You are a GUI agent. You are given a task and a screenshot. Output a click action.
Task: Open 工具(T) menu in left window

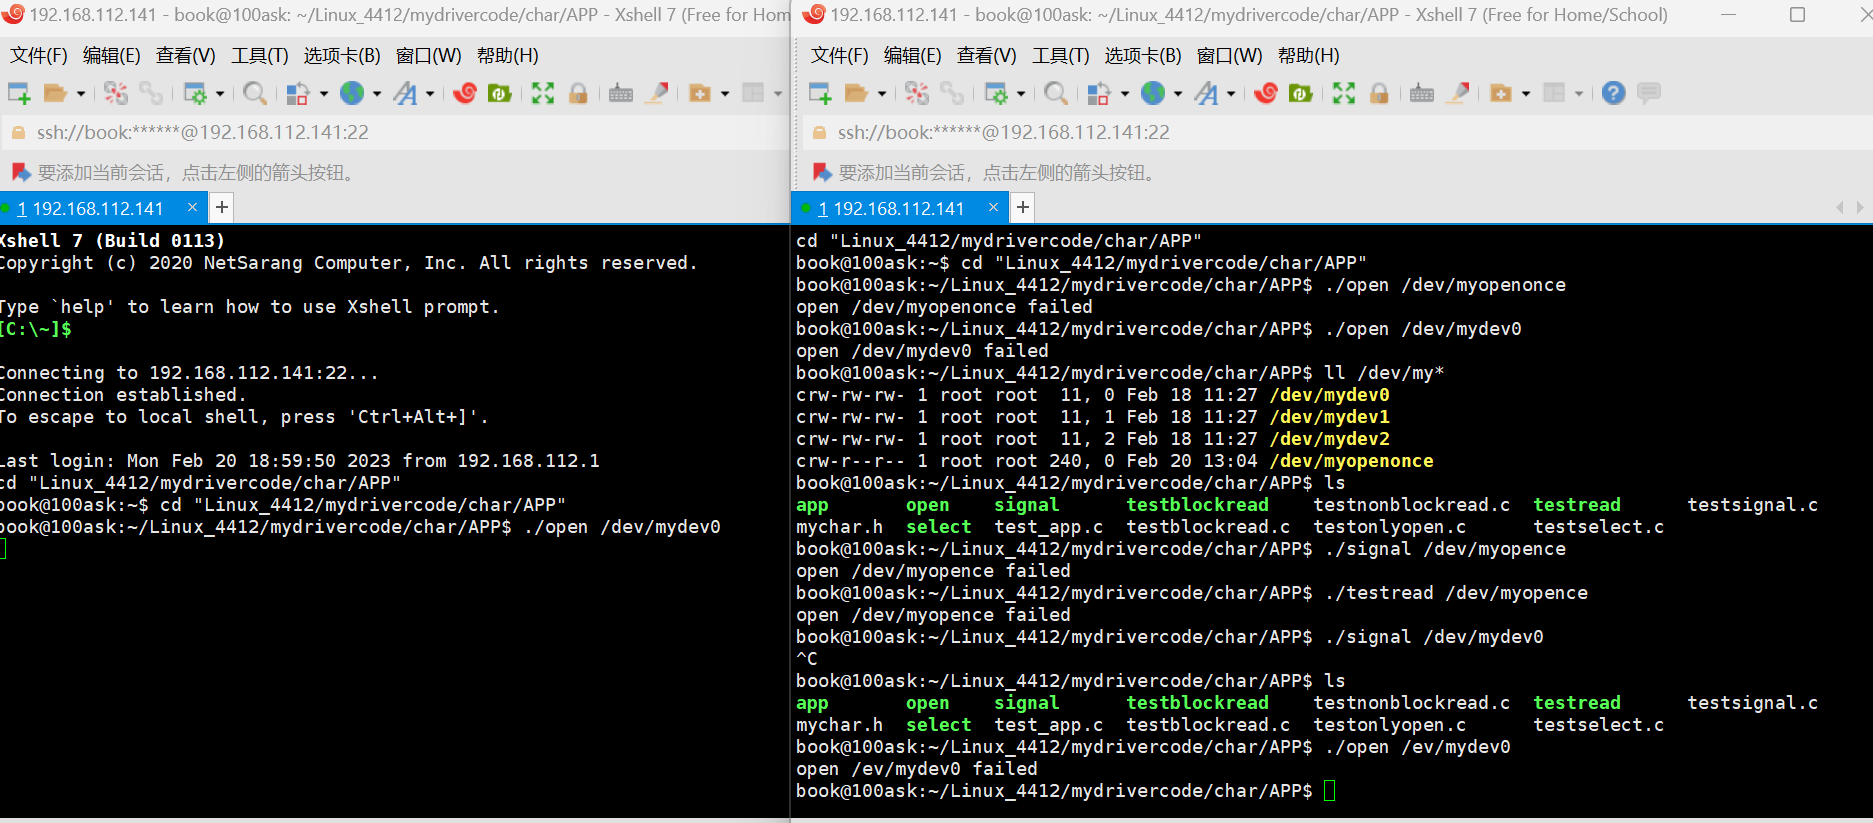260,56
